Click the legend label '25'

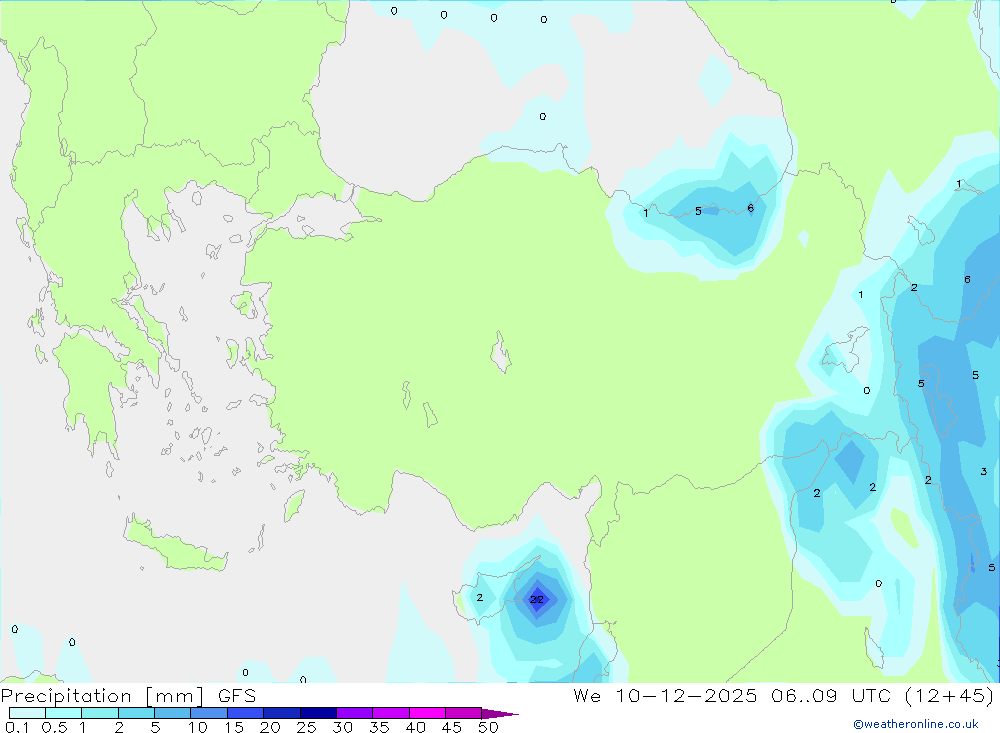pyautogui.click(x=306, y=727)
